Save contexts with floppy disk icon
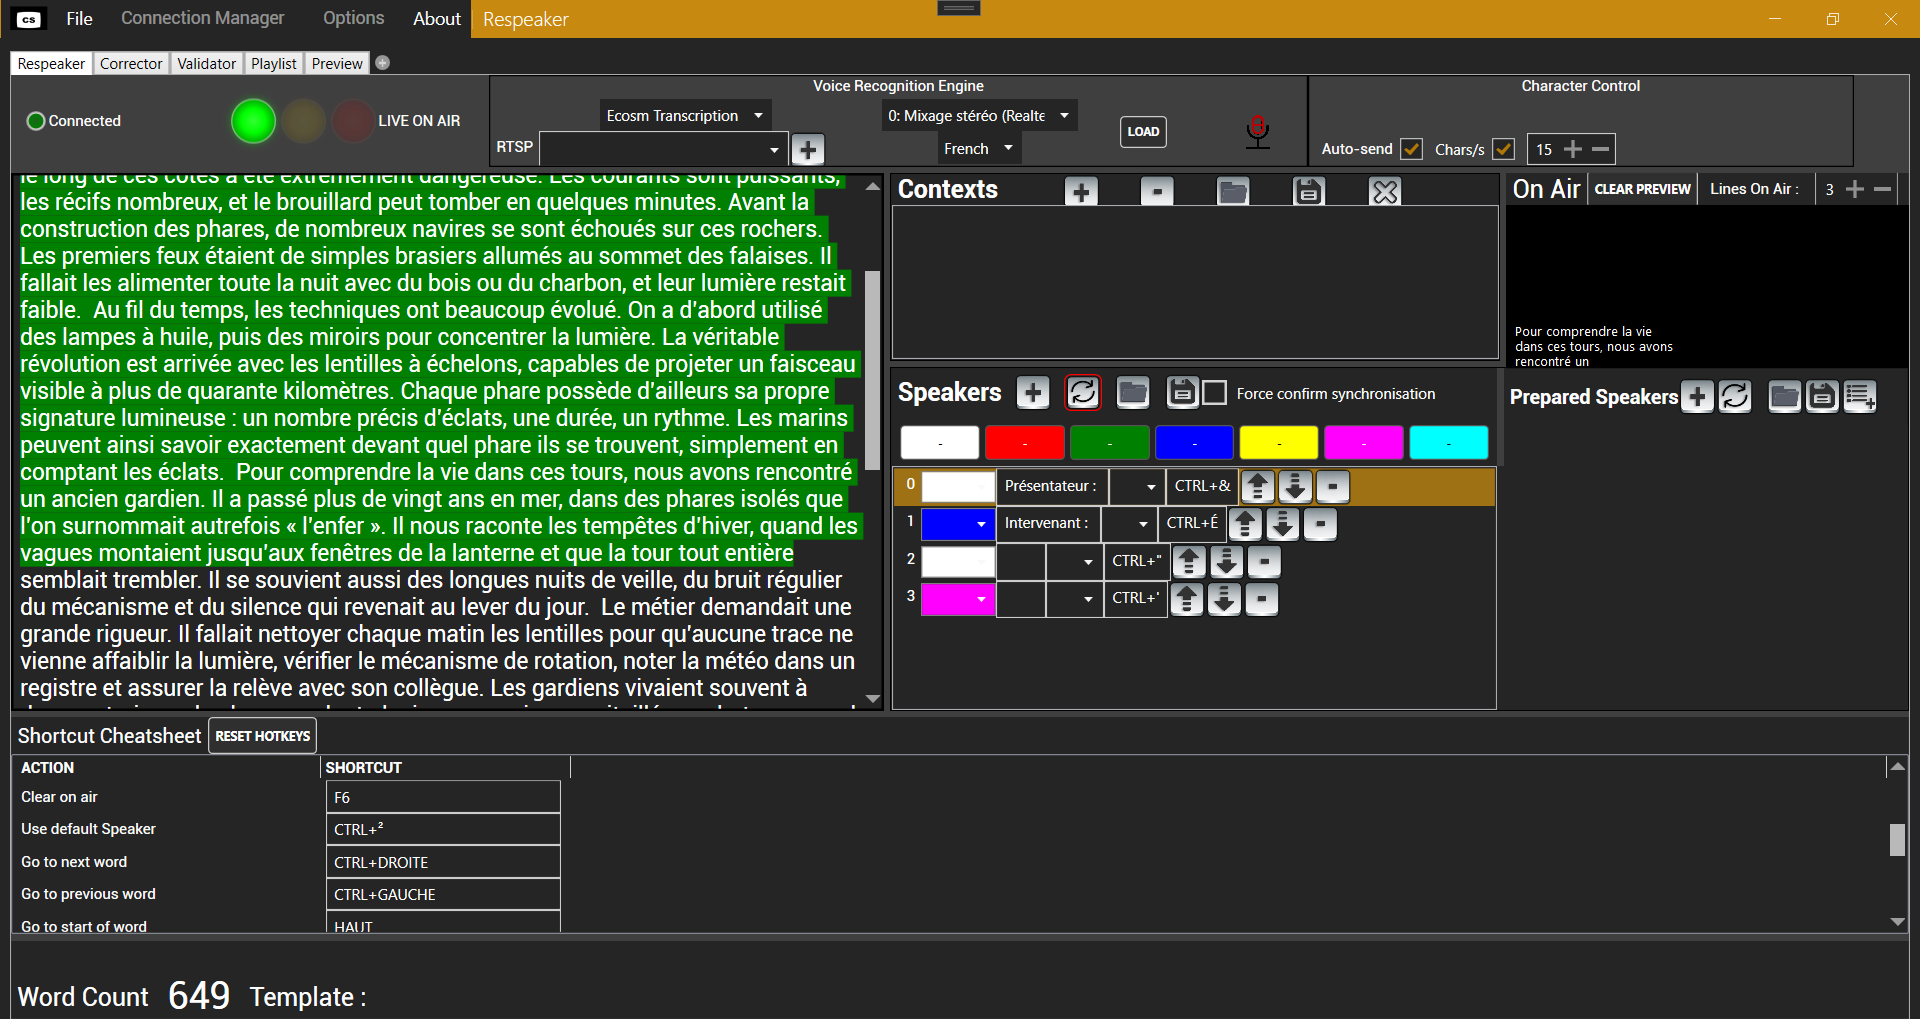The width and height of the screenshot is (1920, 1019). pyautogui.click(x=1309, y=191)
